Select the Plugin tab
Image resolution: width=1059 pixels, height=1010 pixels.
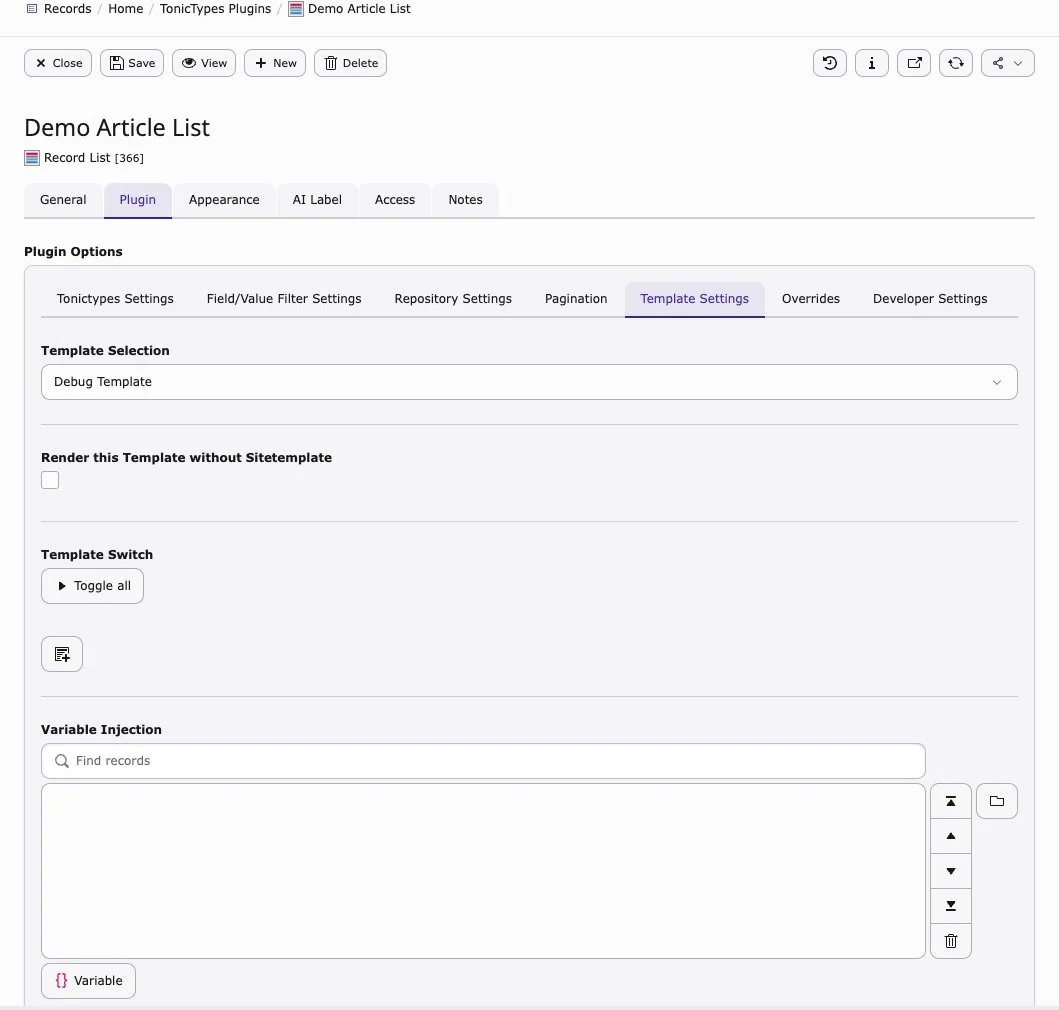pos(138,200)
